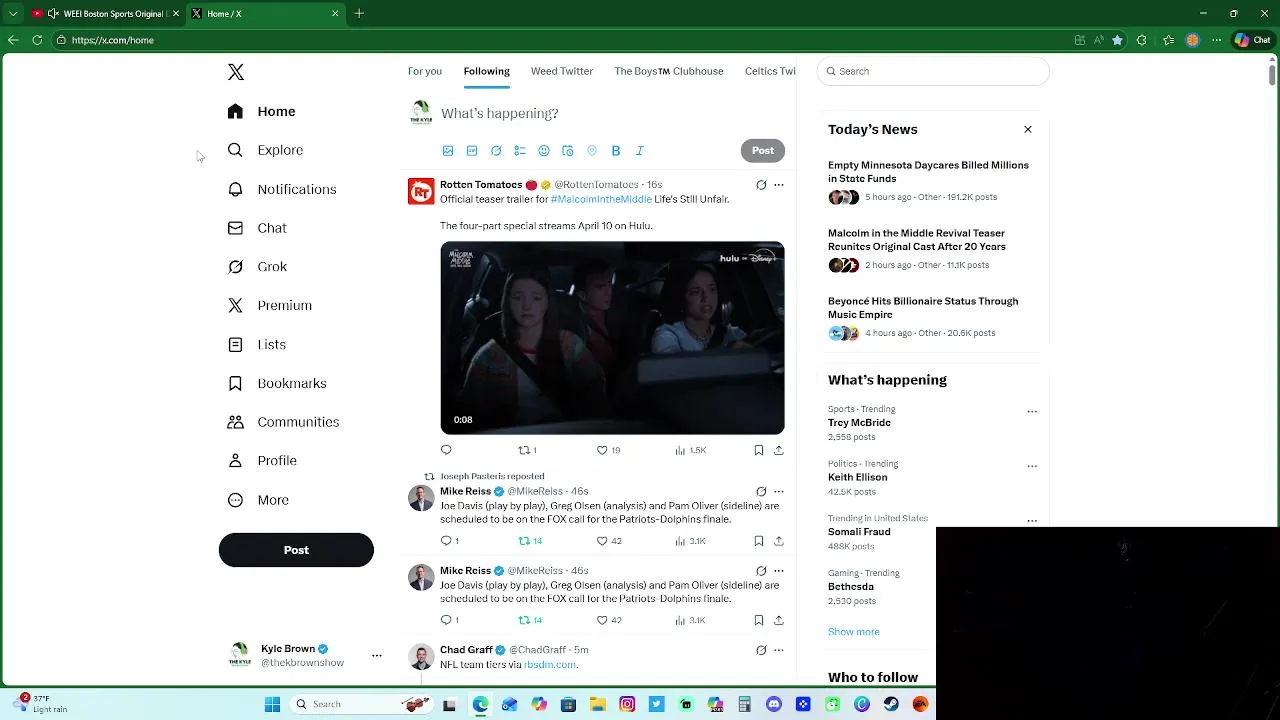Bookmark the Rotten Tomatoes post
Screen dimensions: 1280x720
(x=759, y=450)
